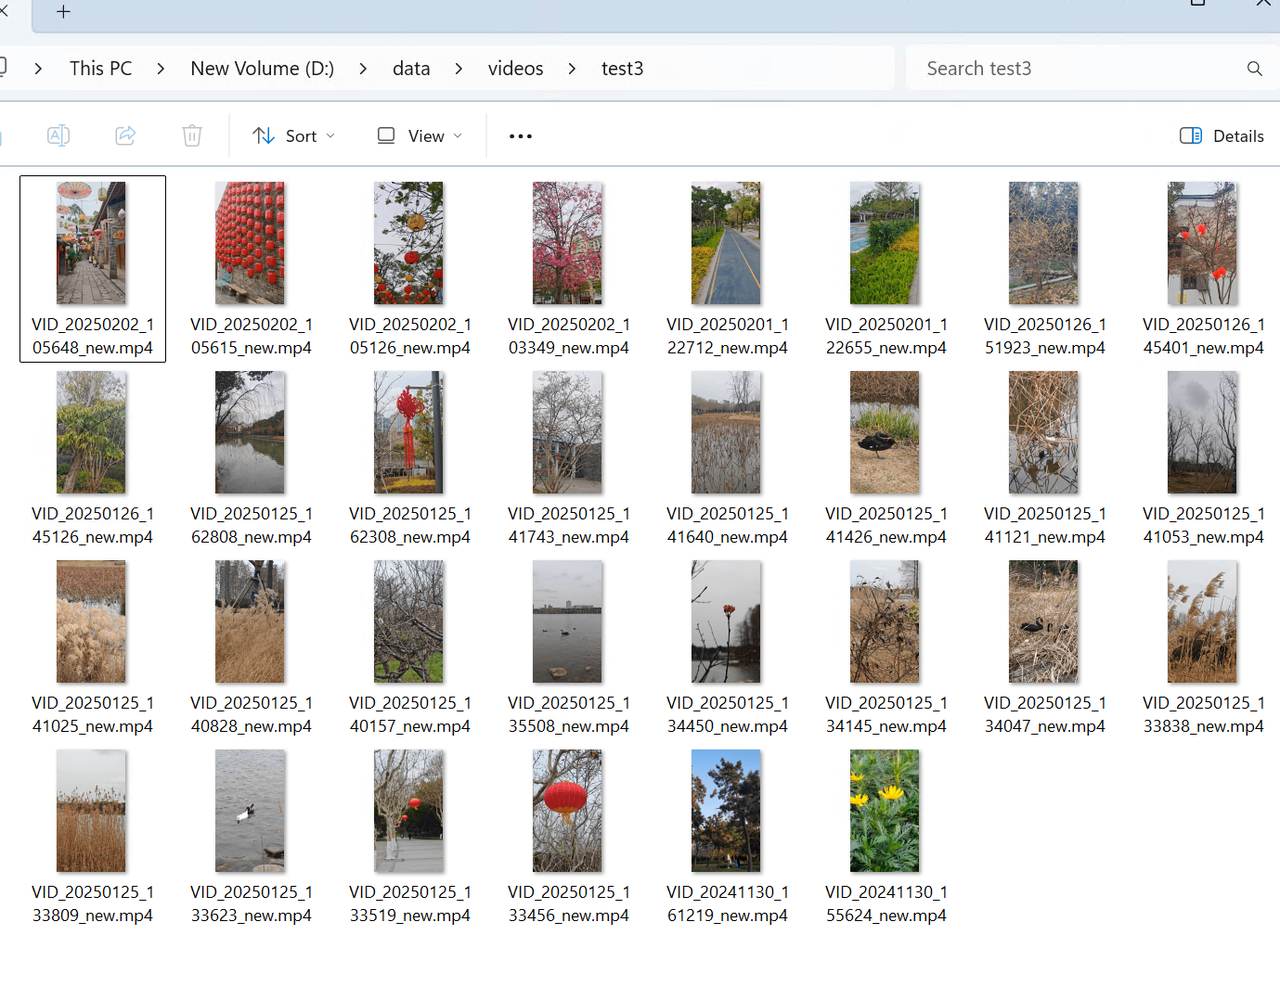Go to the videos folder breadcrumb

click(516, 68)
